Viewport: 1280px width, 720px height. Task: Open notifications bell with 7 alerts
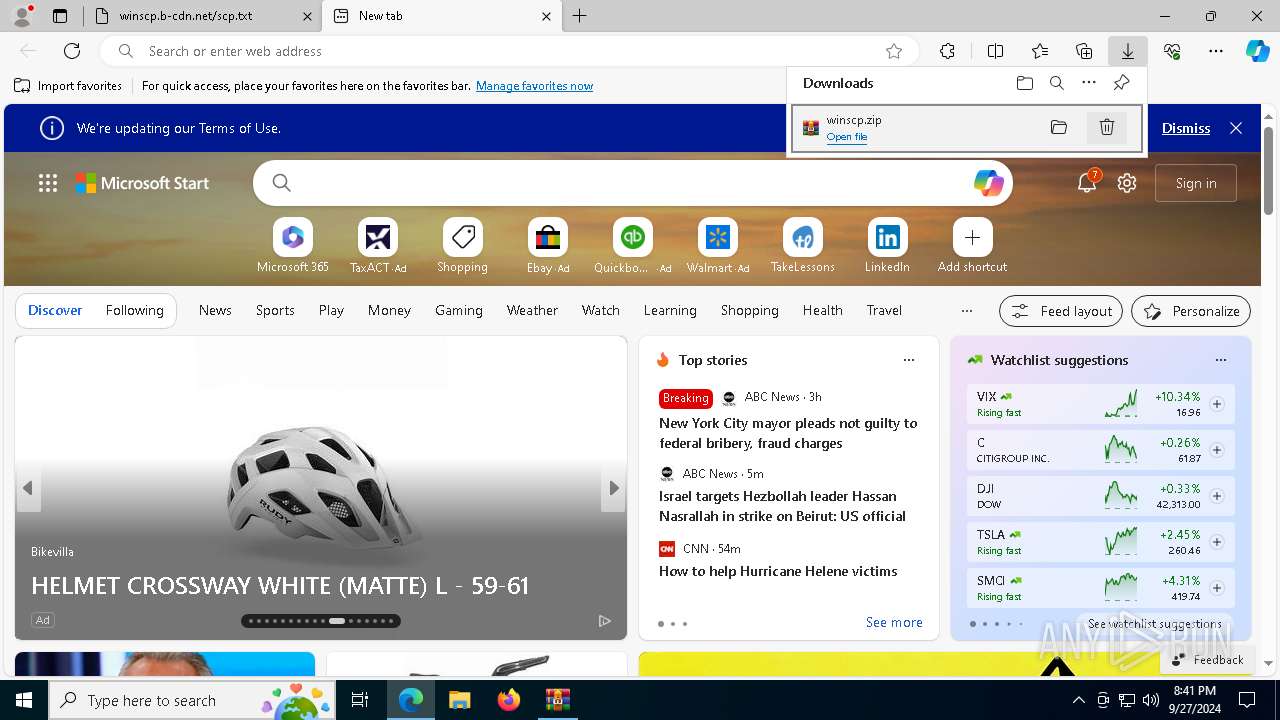[1087, 183]
